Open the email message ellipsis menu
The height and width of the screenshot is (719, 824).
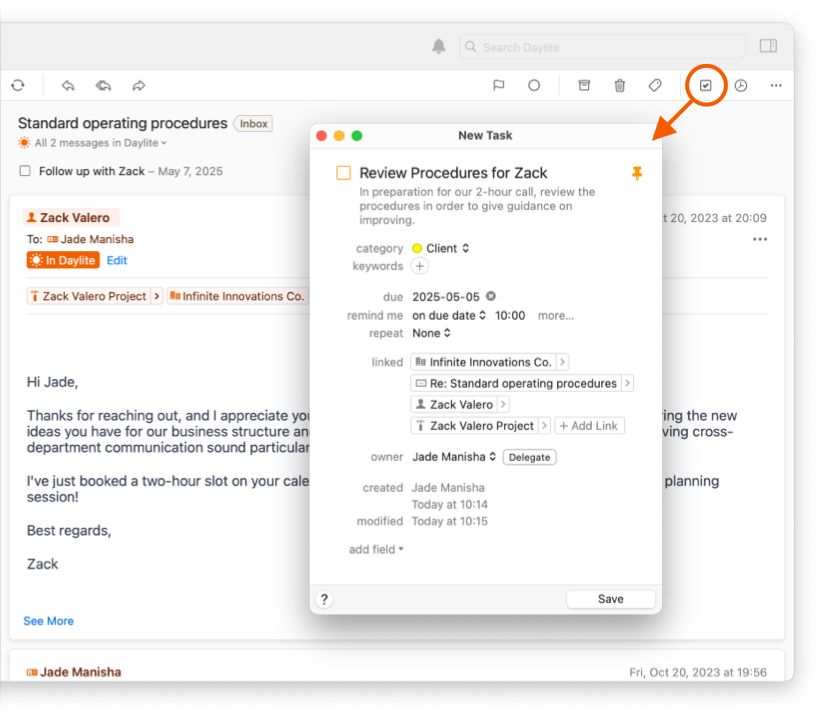pyautogui.click(x=760, y=240)
